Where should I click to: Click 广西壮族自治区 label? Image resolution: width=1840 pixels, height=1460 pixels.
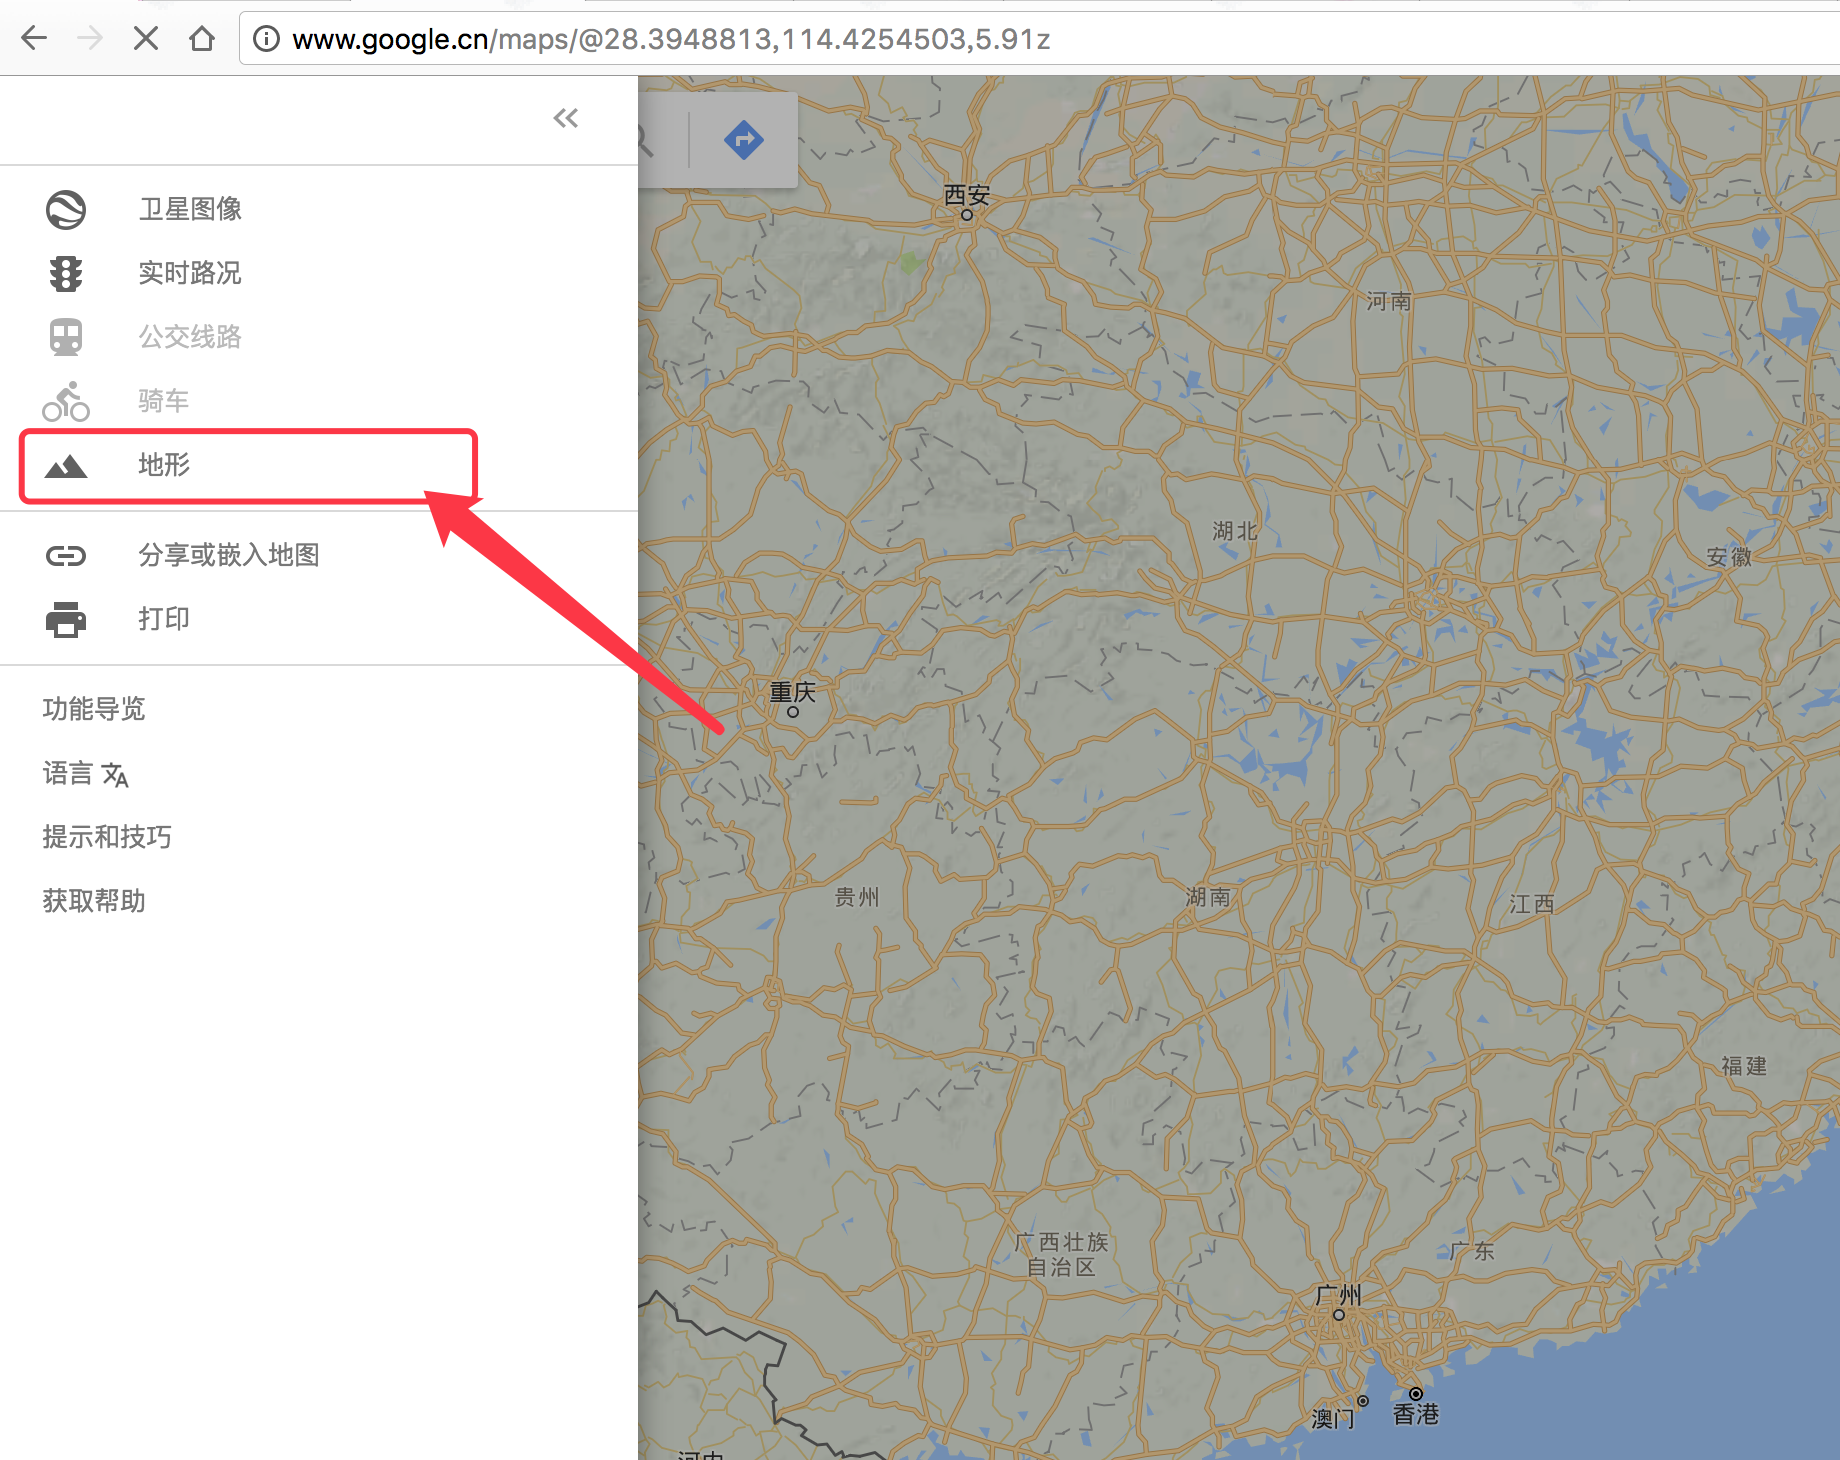[1062, 1255]
